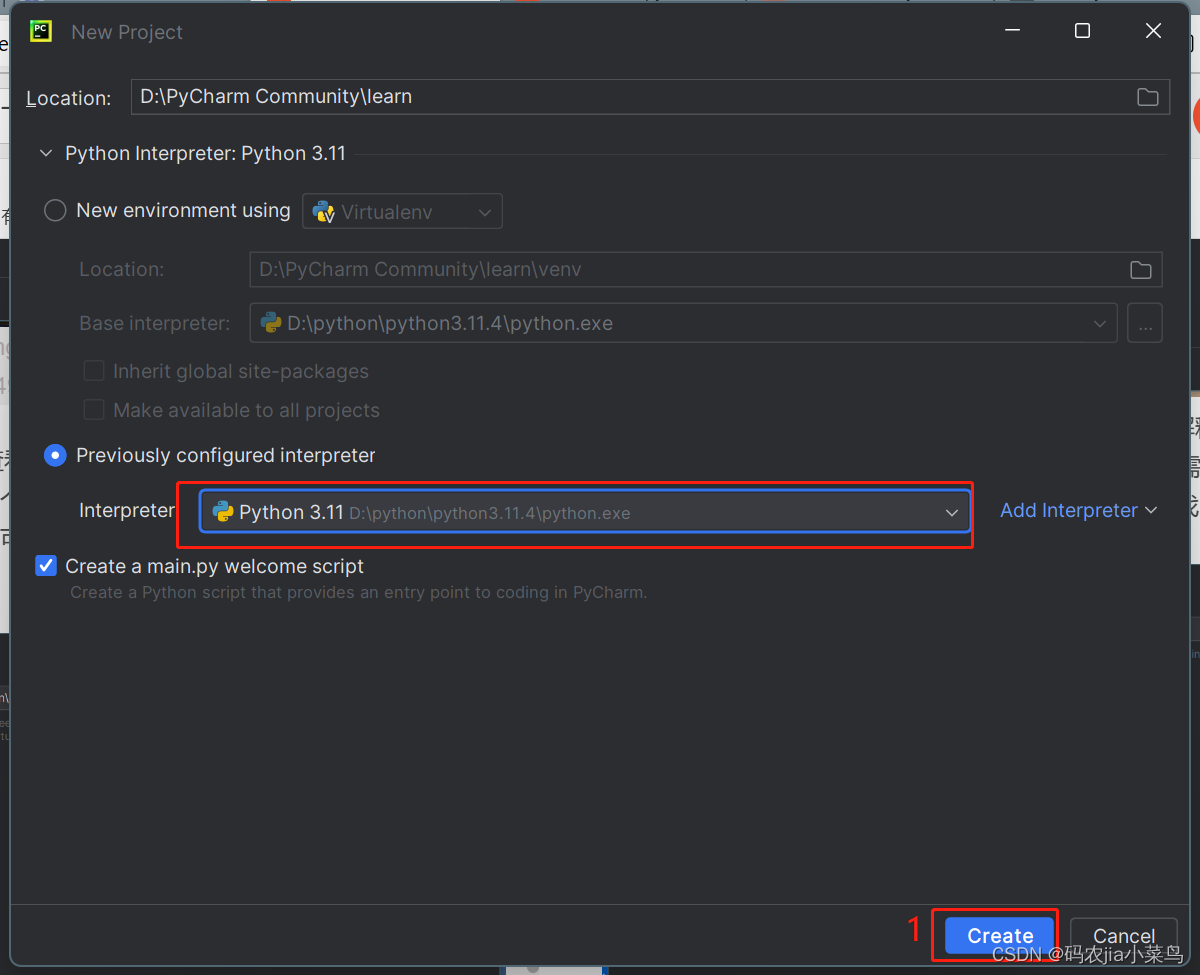The width and height of the screenshot is (1200, 975).
Task: Click Python icon in Base interpreter field
Action: 271,323
